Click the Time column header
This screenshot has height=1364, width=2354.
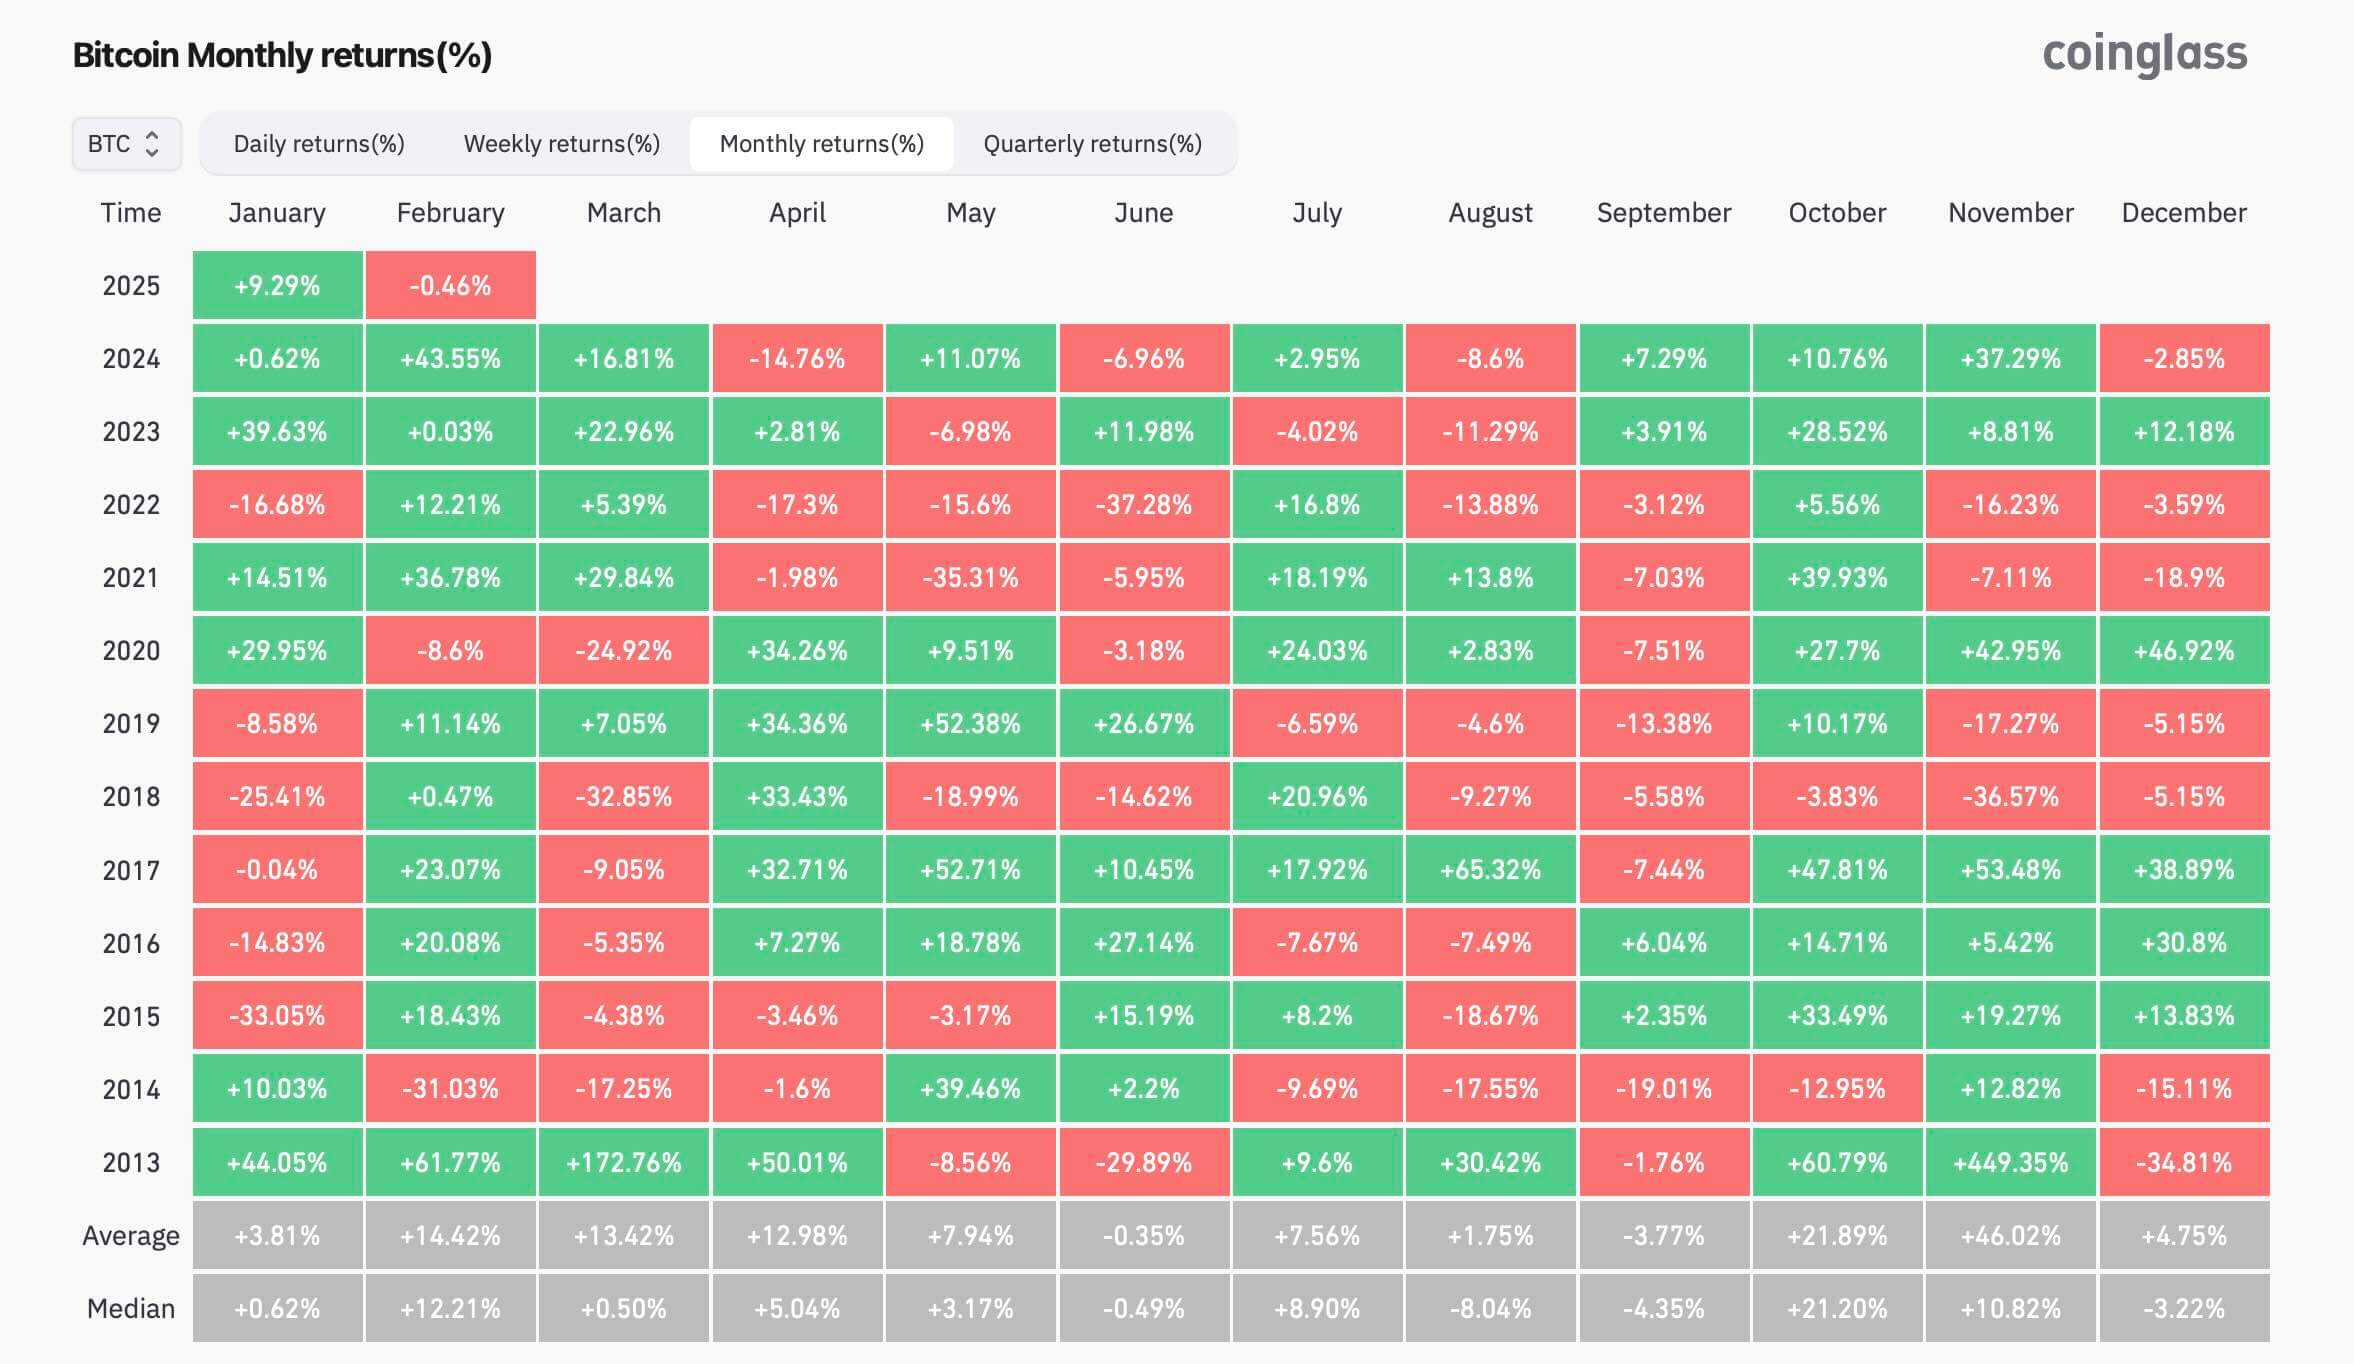131,213
